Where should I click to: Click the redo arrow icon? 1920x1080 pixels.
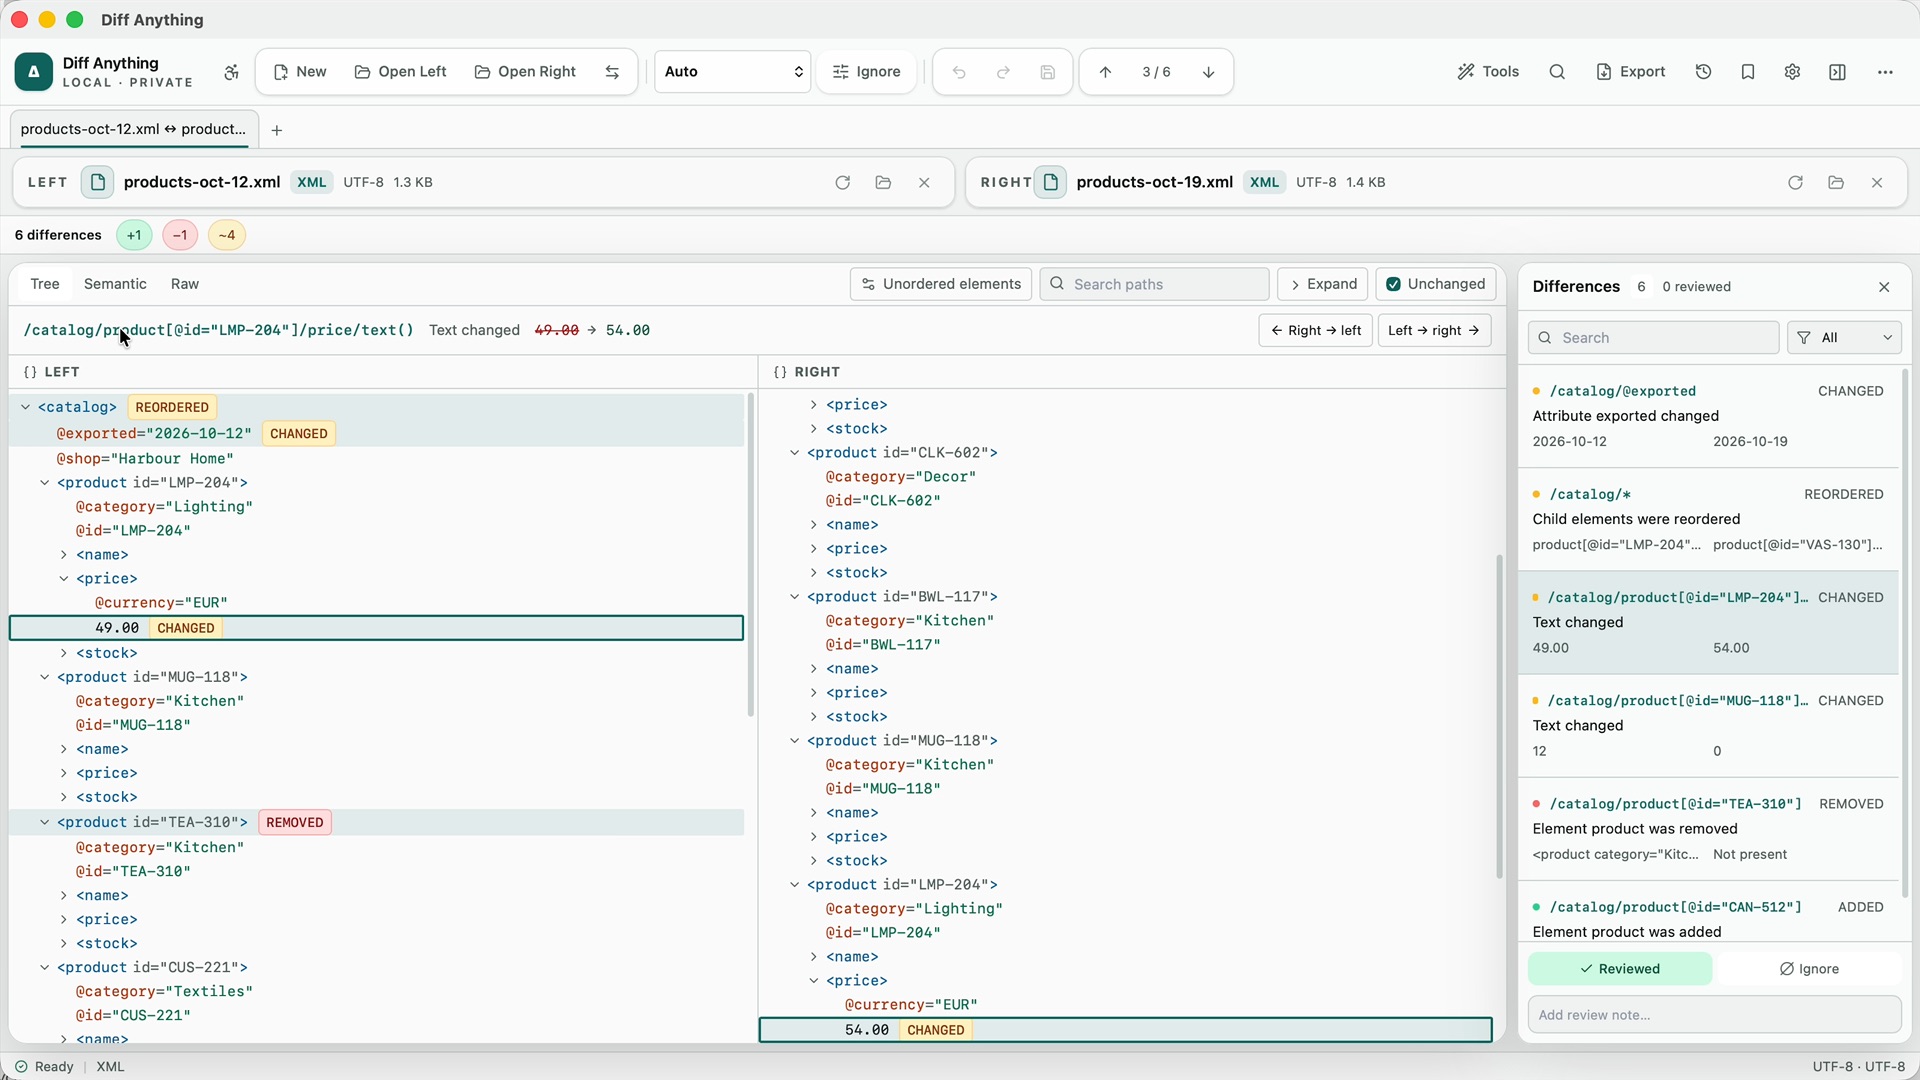(x=1003, y=72)
